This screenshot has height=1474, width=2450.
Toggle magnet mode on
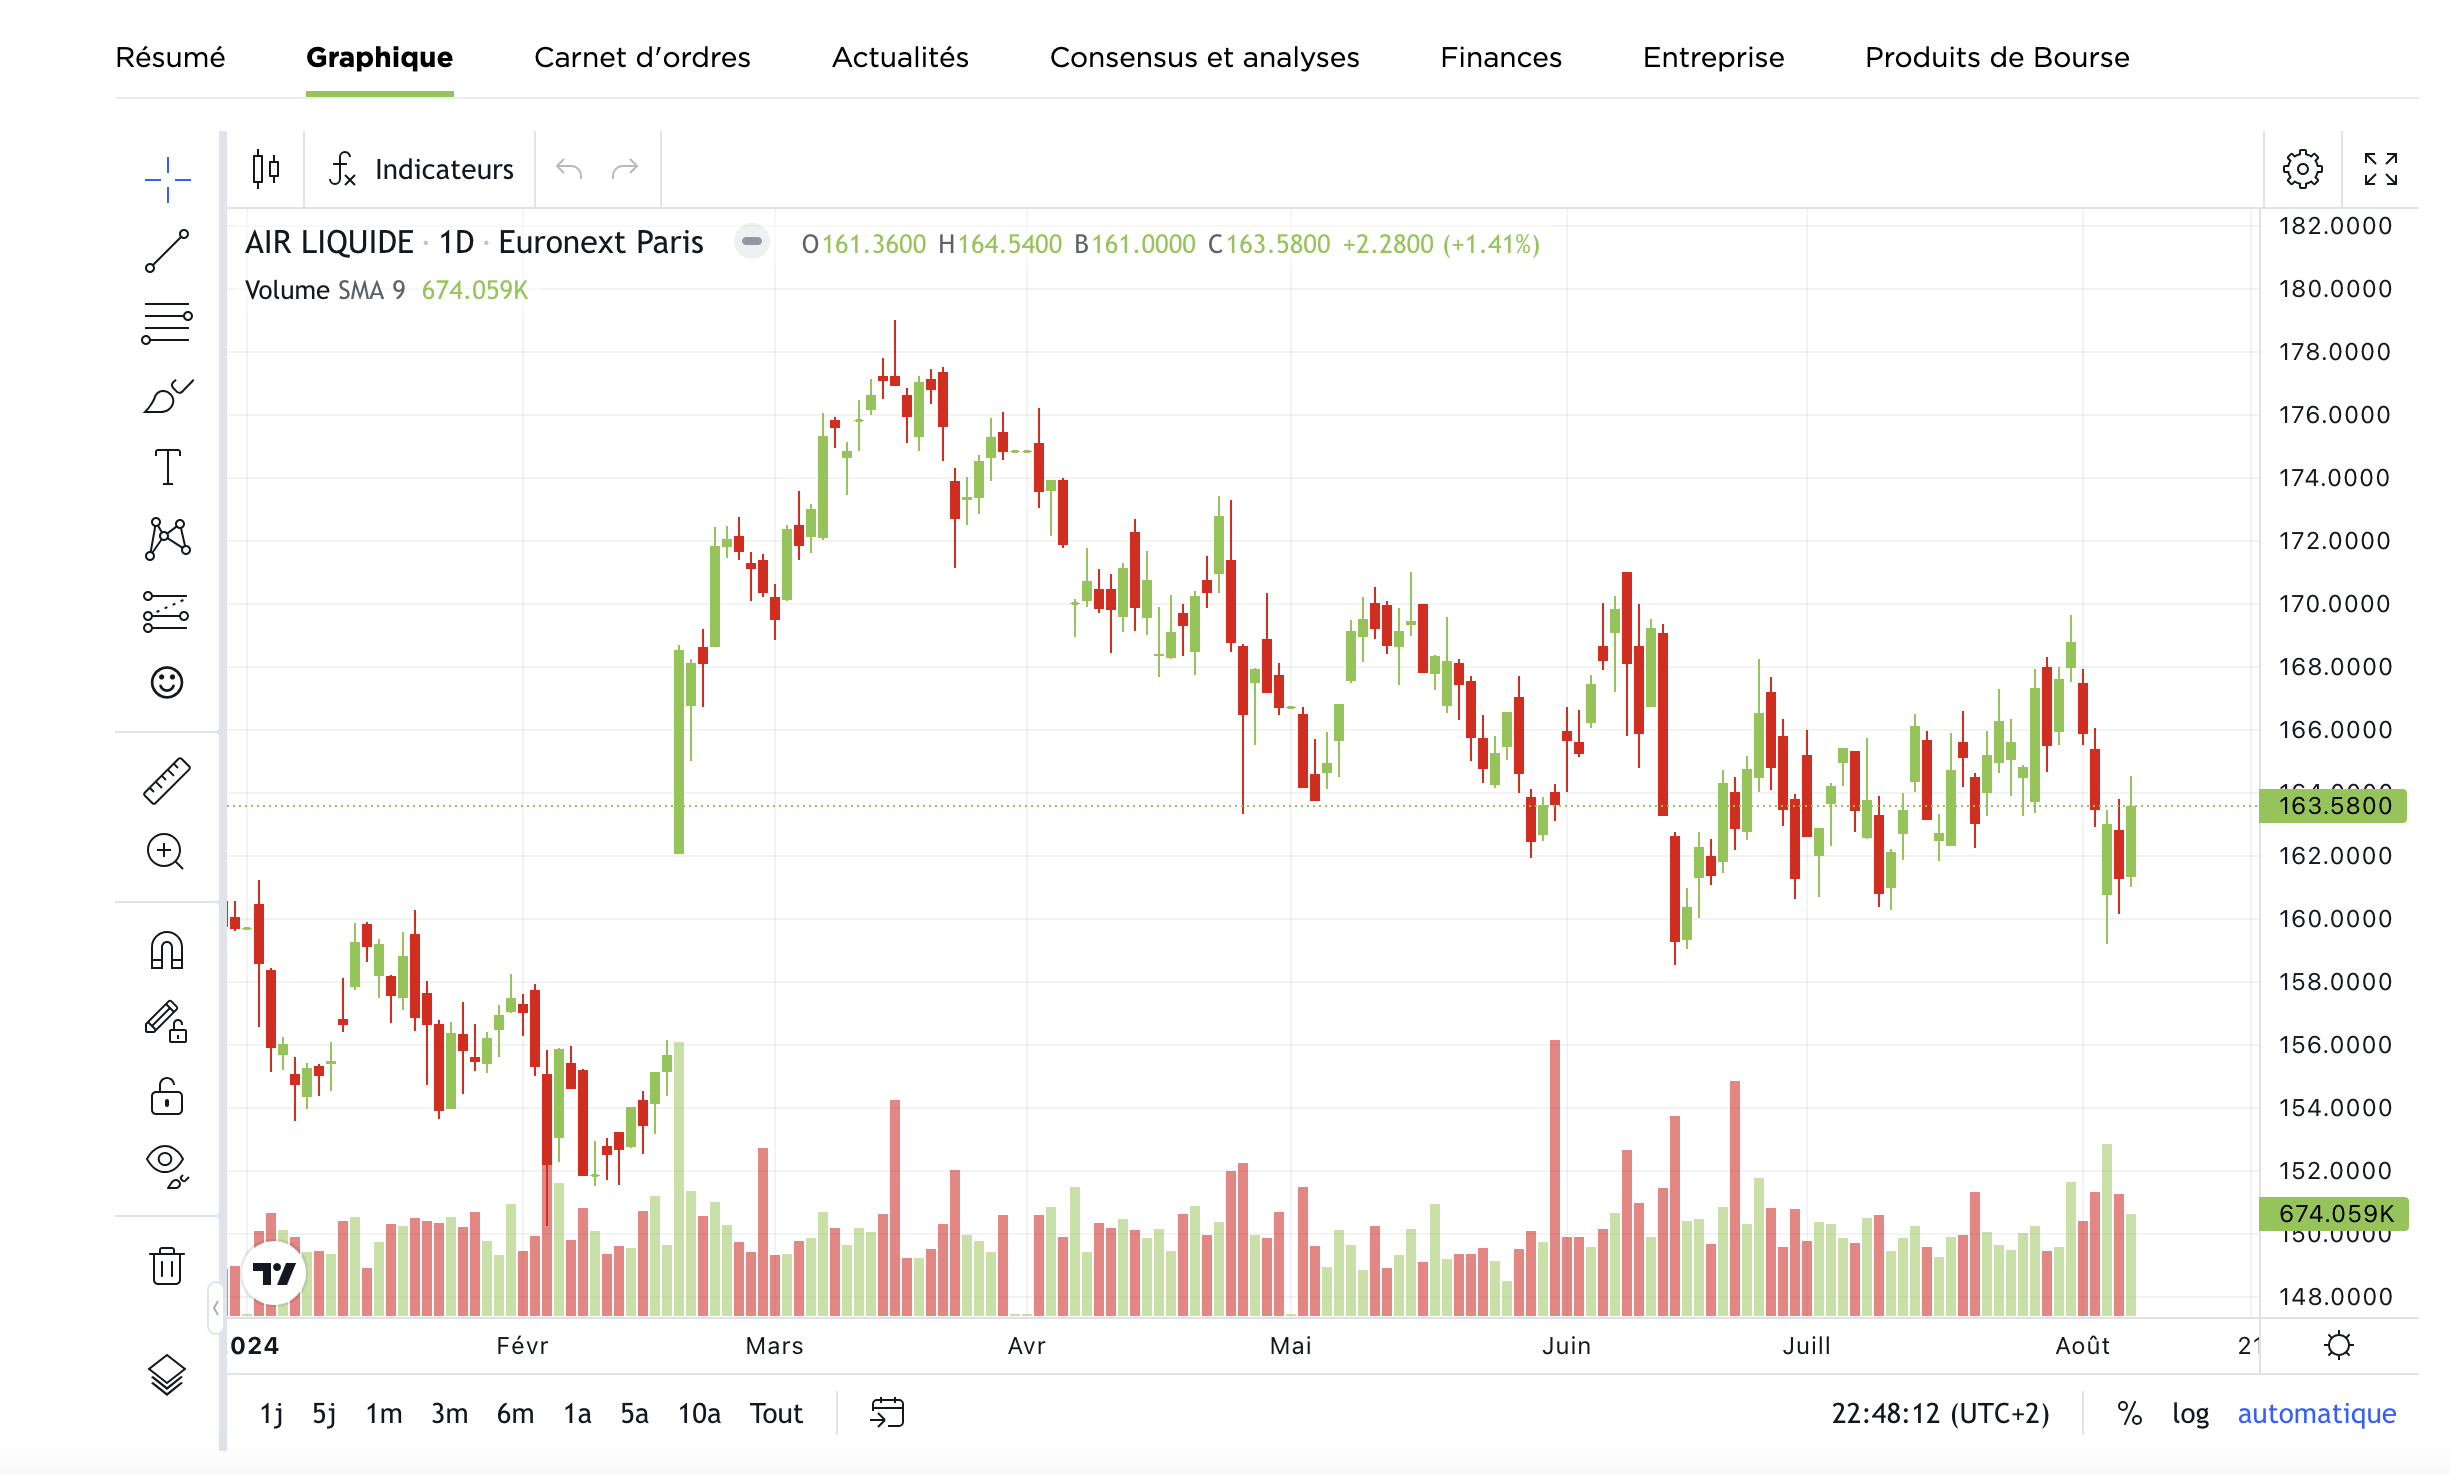[x=167, y=950]
